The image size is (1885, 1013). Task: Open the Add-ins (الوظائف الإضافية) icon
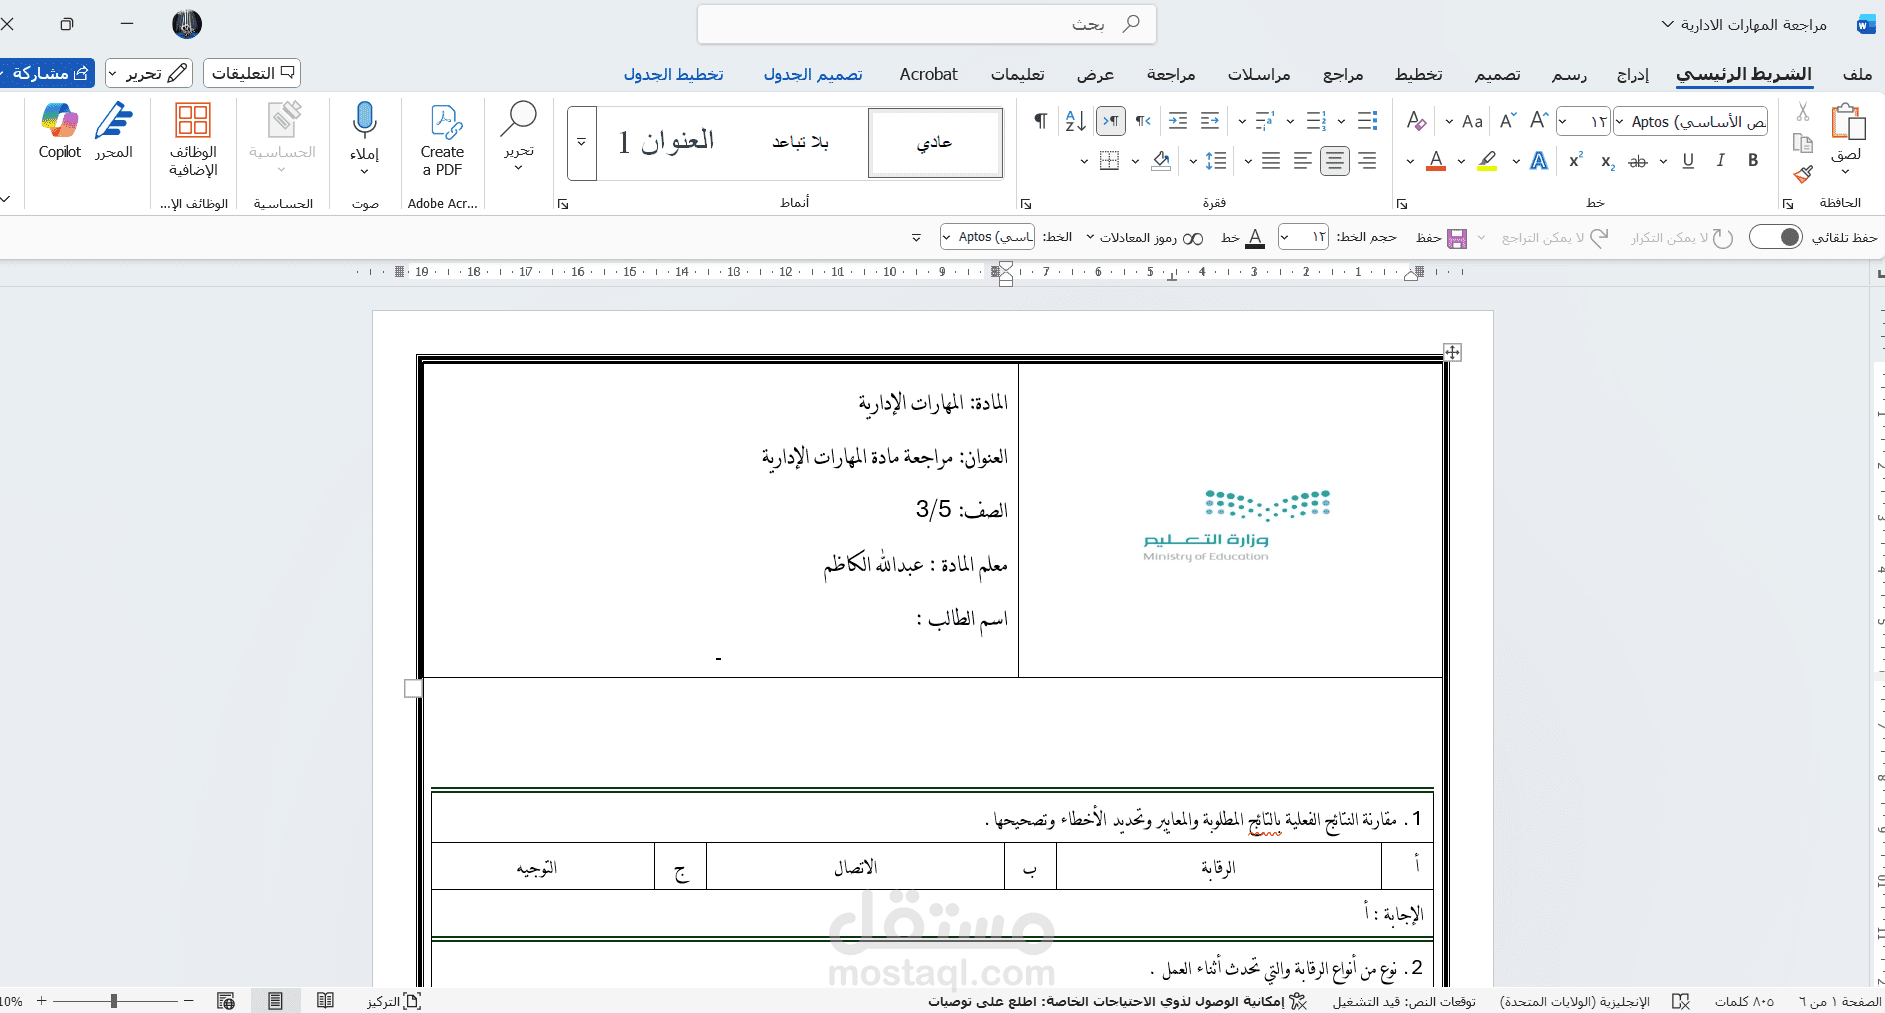click(193, 120)
